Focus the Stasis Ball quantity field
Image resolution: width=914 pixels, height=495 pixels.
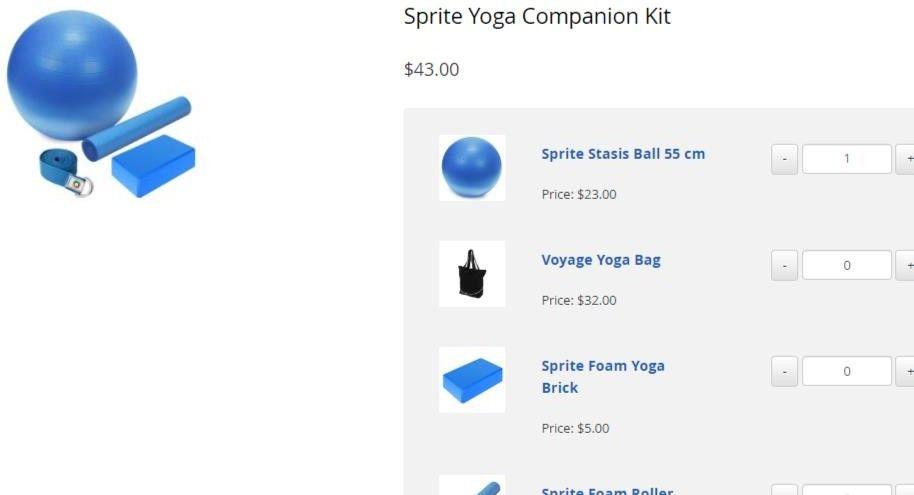pyautogui.click(x=846, y=159)
